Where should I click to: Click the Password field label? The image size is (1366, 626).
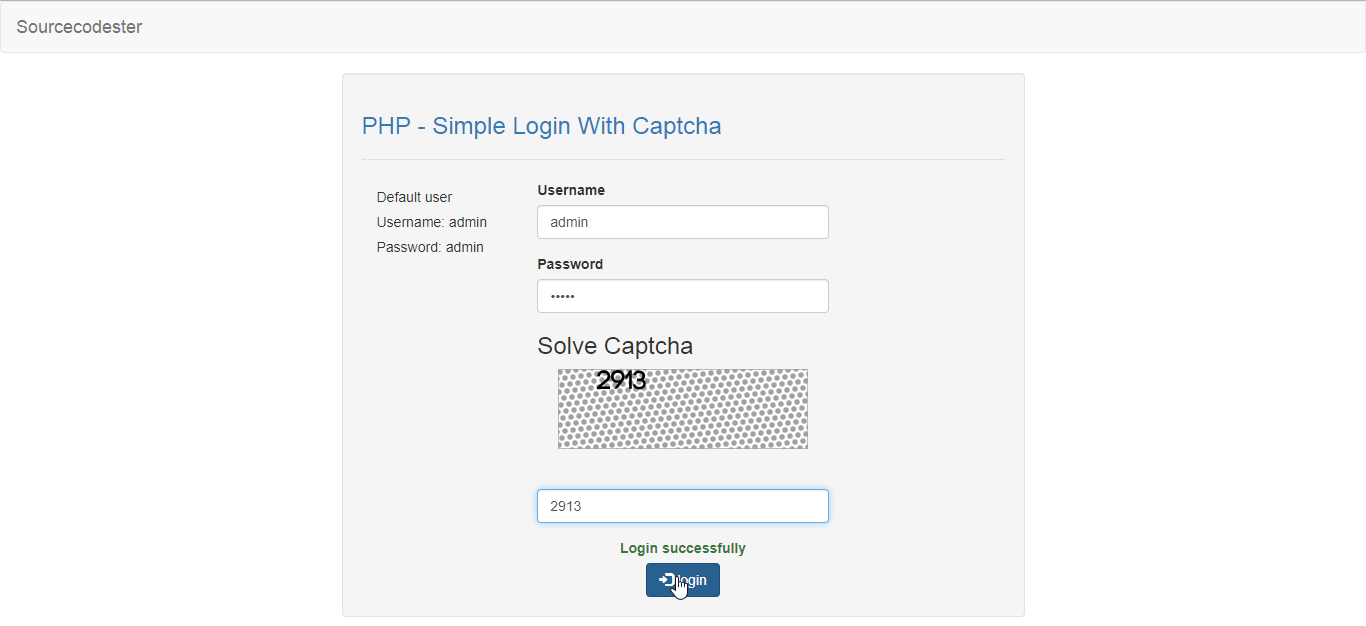[570, 264]
